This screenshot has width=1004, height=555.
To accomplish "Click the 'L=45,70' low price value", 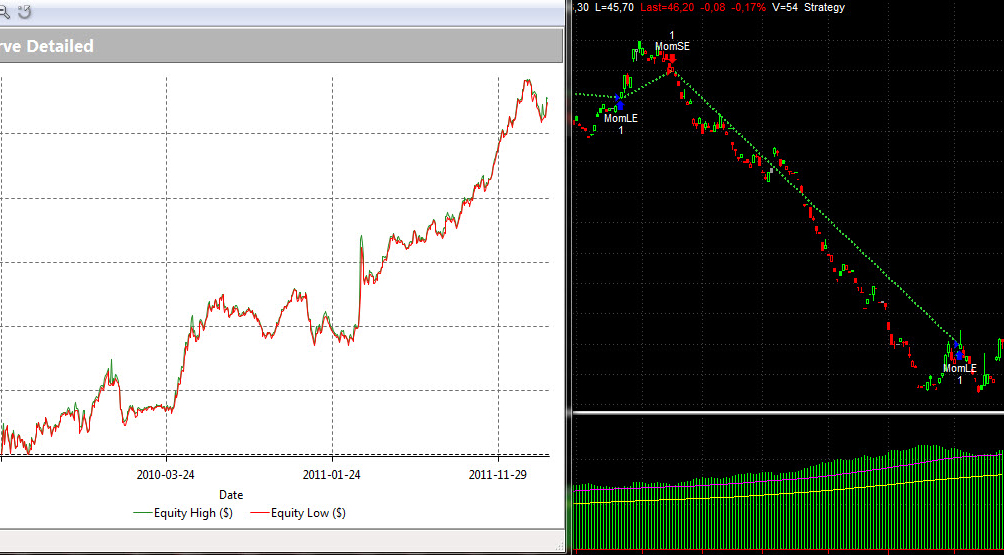I will (x=617, y=7).
